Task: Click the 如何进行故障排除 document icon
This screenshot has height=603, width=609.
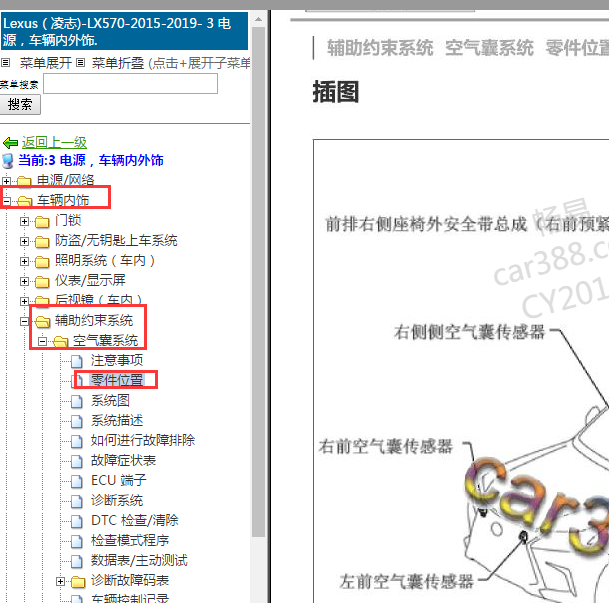Action: pyautogui.click(x=77, y=441)
